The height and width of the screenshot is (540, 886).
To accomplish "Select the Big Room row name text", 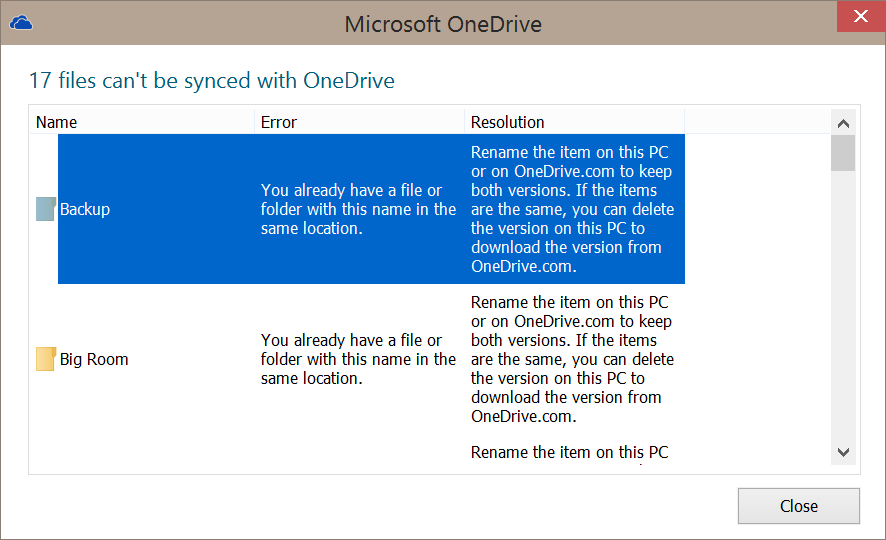I will (94, 360).
